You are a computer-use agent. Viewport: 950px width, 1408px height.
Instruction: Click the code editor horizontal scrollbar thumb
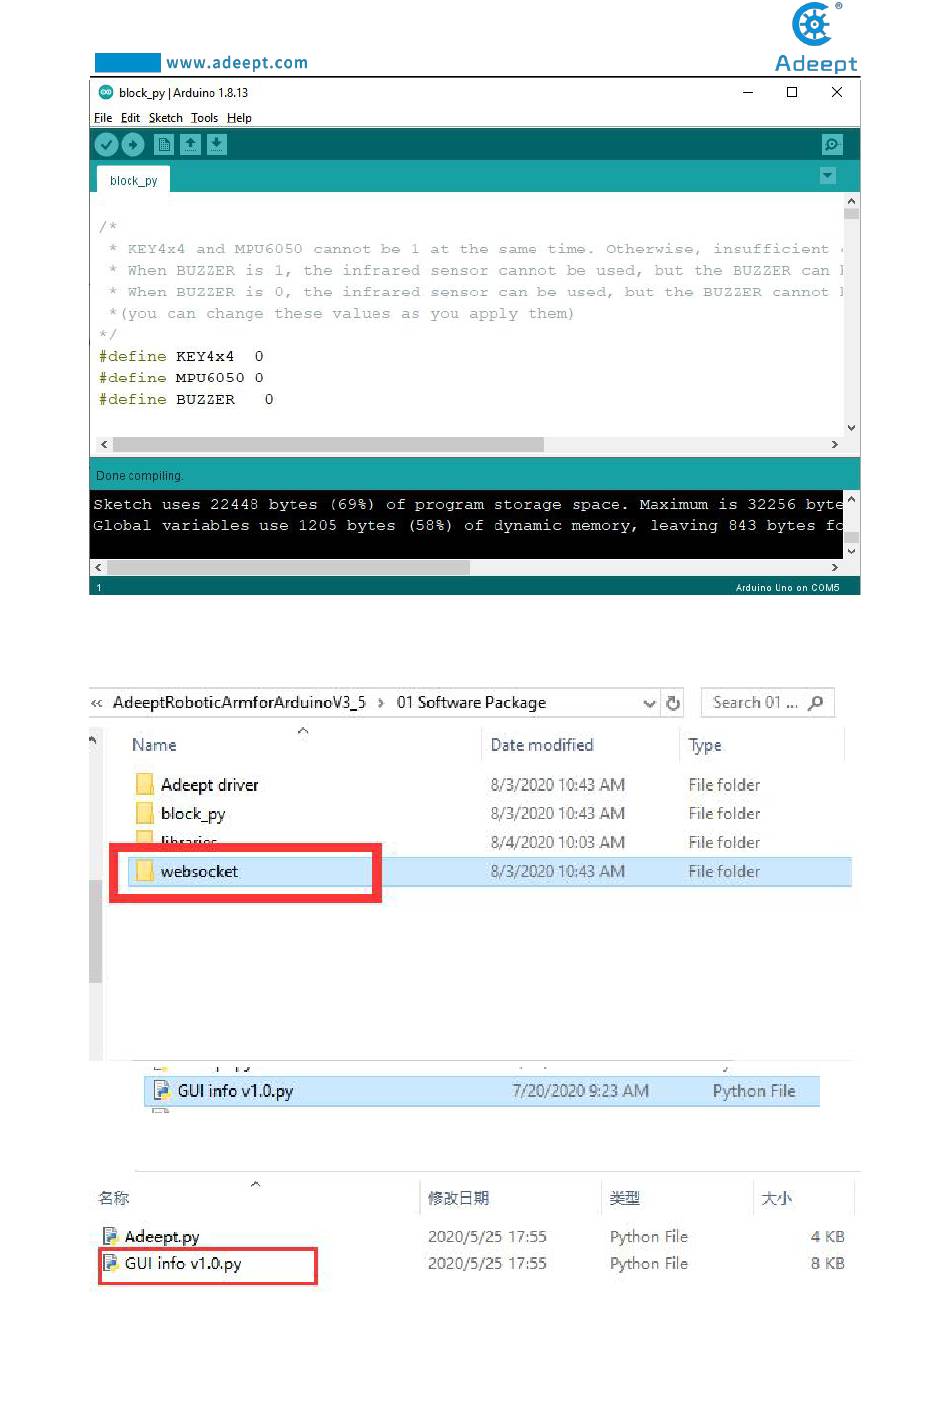(328, 444)
